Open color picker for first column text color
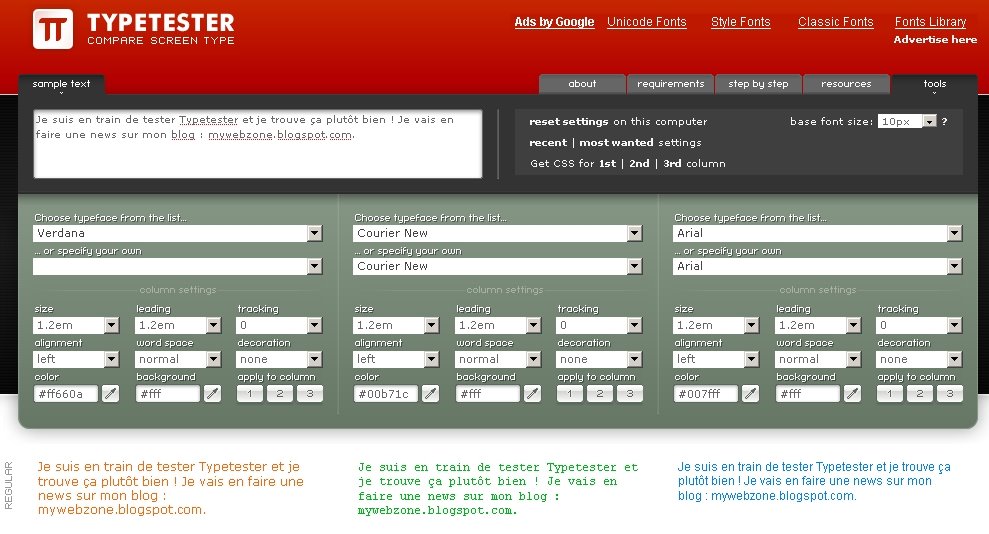Viewport: 989px width, 534px height. tap(110, 394)
